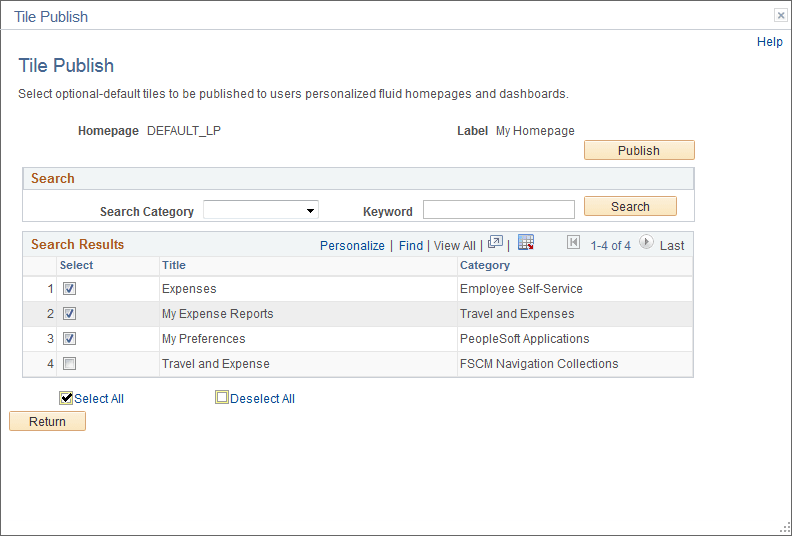Open the Search Category dropdown
This screenshot has width=792, height=536.
click(x=260, y=210)
